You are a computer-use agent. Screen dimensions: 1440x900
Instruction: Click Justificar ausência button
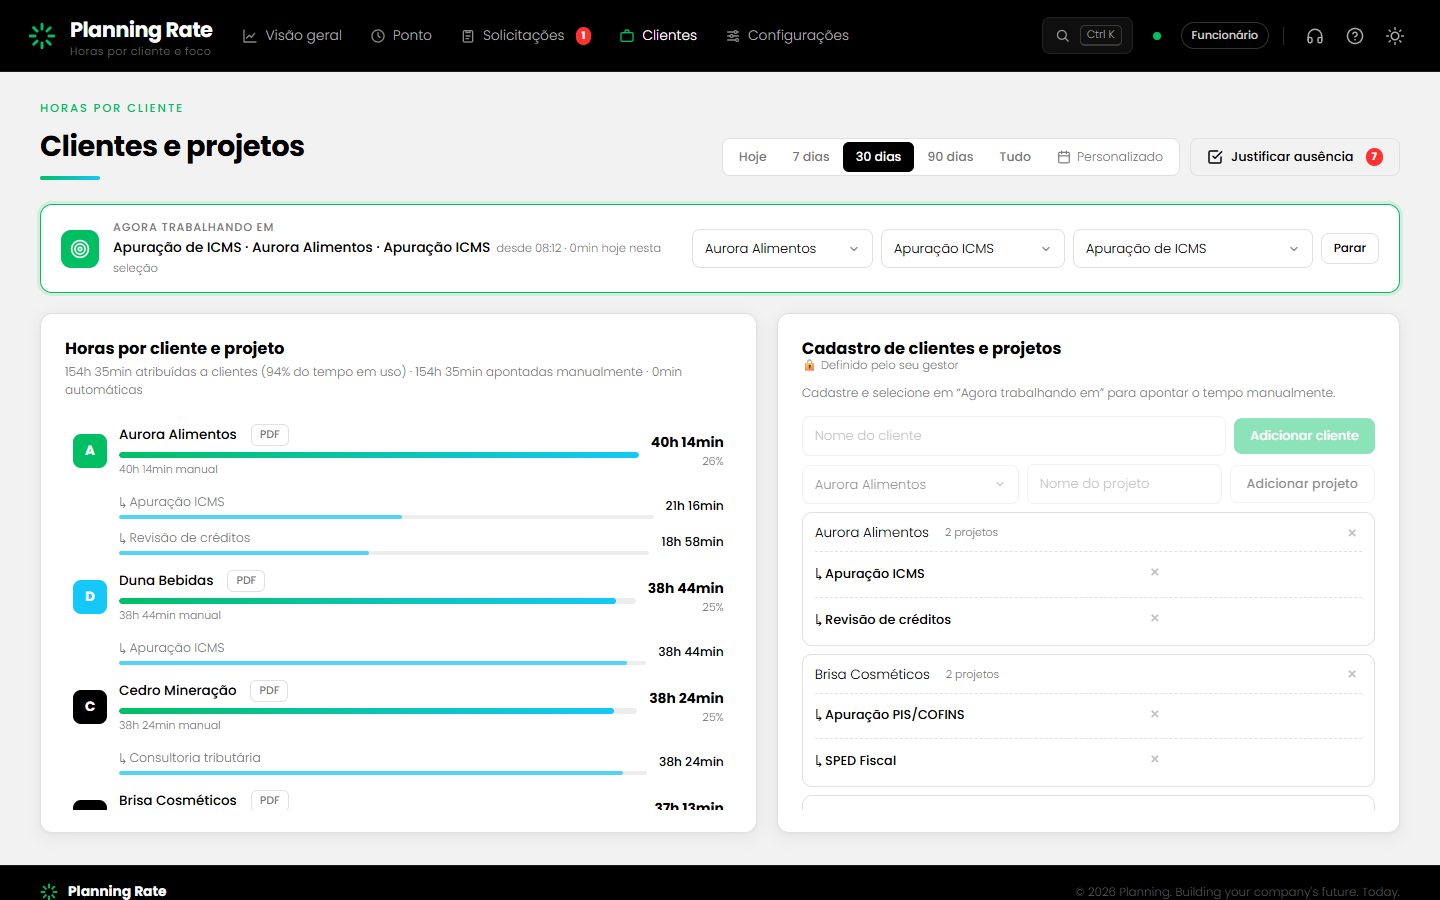(x=1294, y=157)
